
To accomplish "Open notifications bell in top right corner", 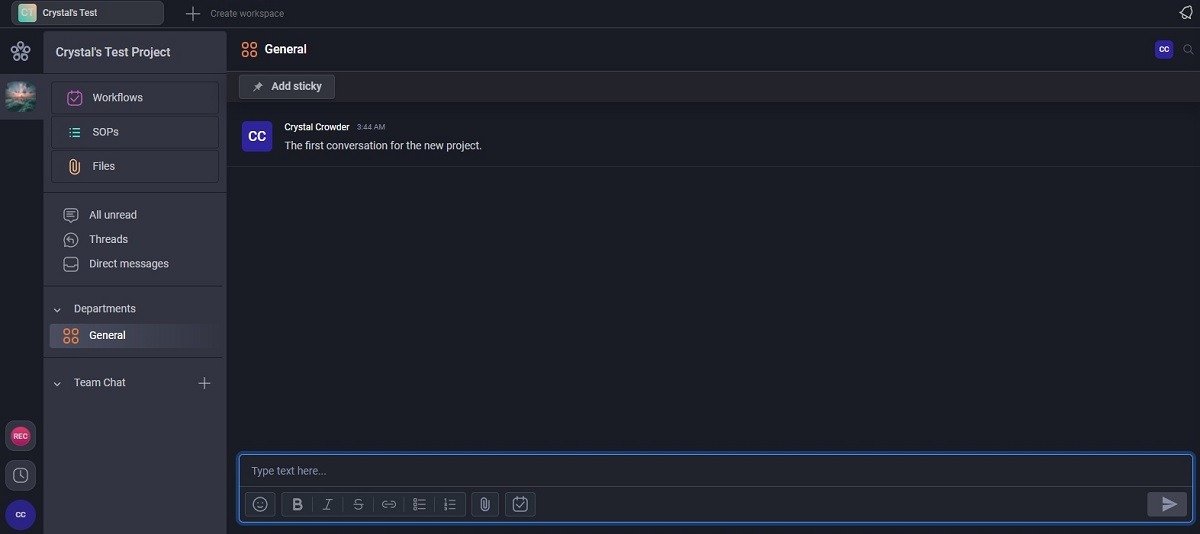I will [x=1186, y=12].
